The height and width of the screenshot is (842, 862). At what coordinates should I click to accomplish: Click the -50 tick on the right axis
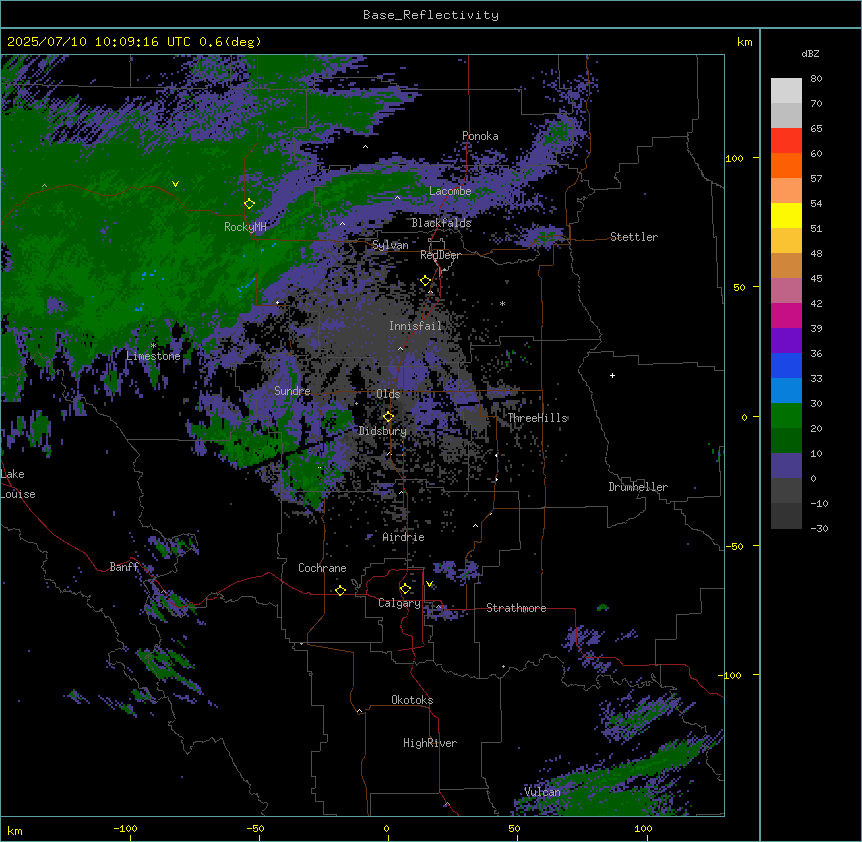(x=734, y=546)
